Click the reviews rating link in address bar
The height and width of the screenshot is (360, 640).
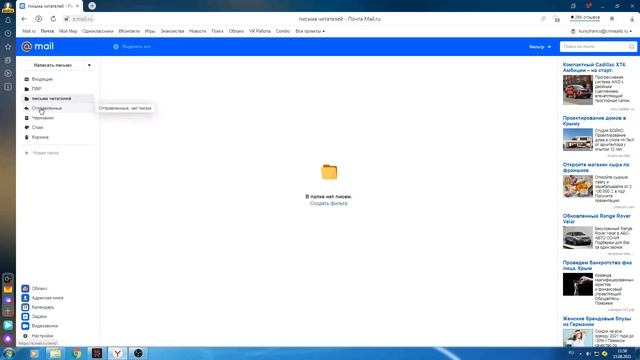click(585, 18)
